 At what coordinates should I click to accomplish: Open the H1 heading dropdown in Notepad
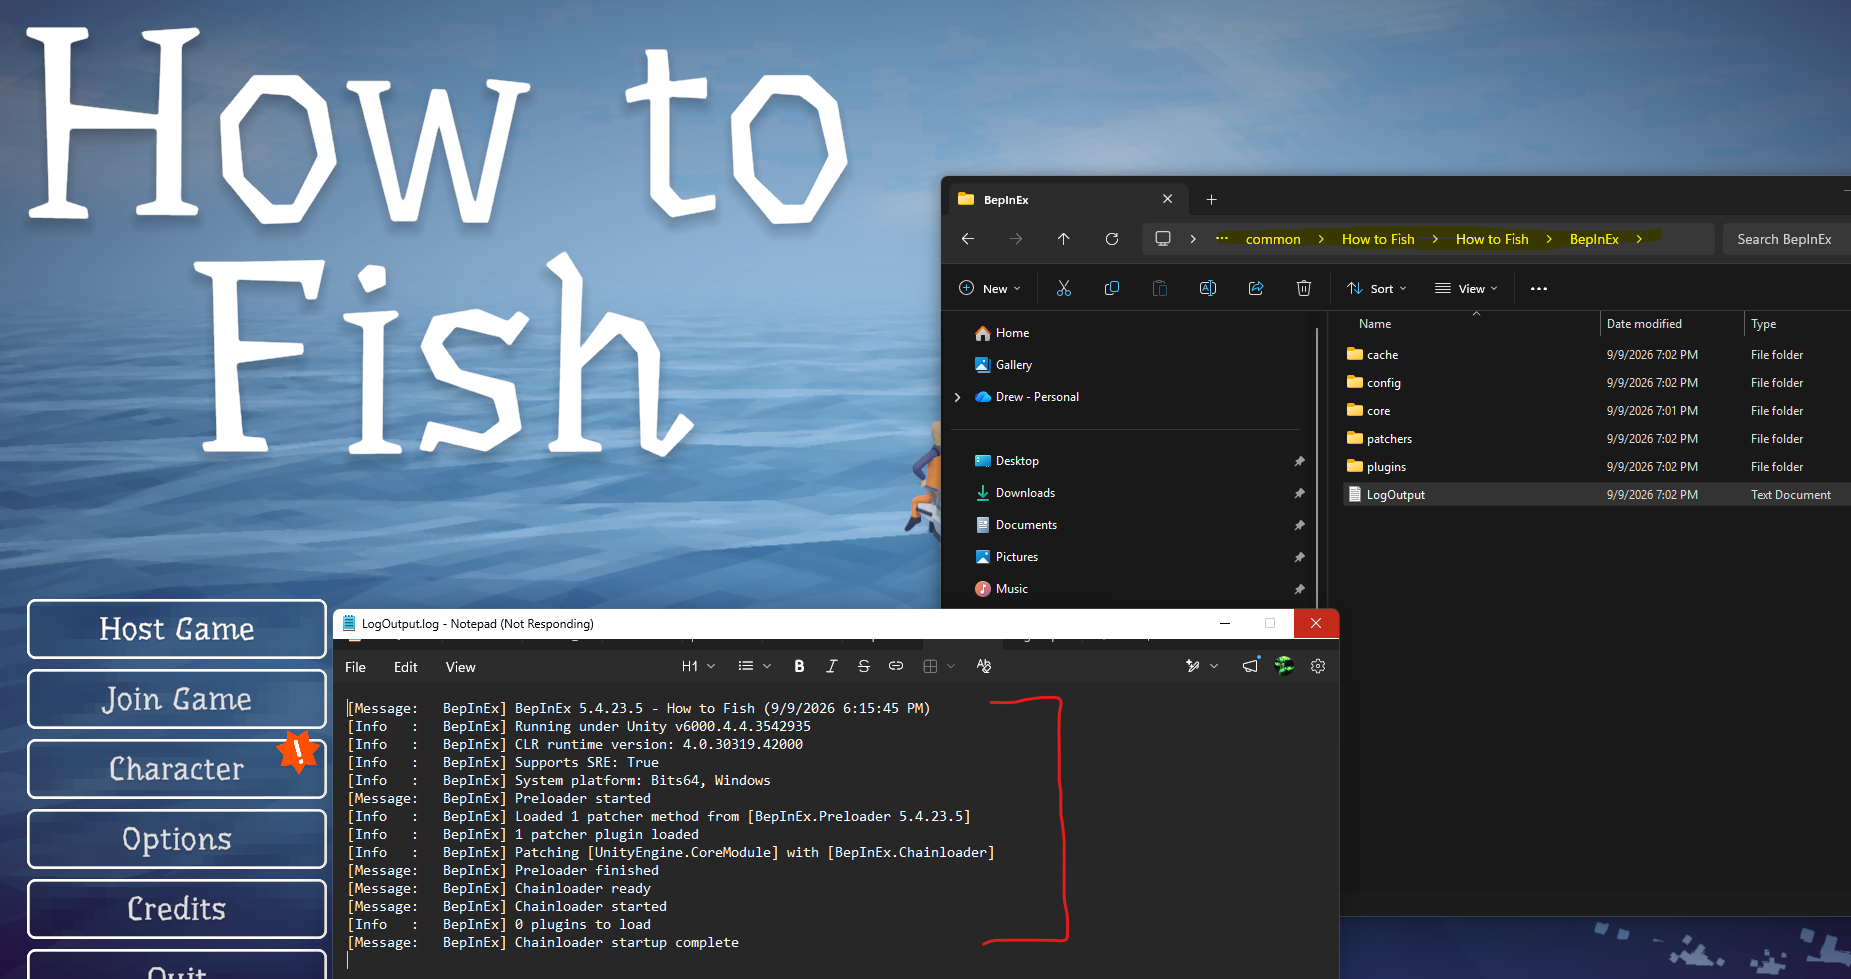(699, 666)
